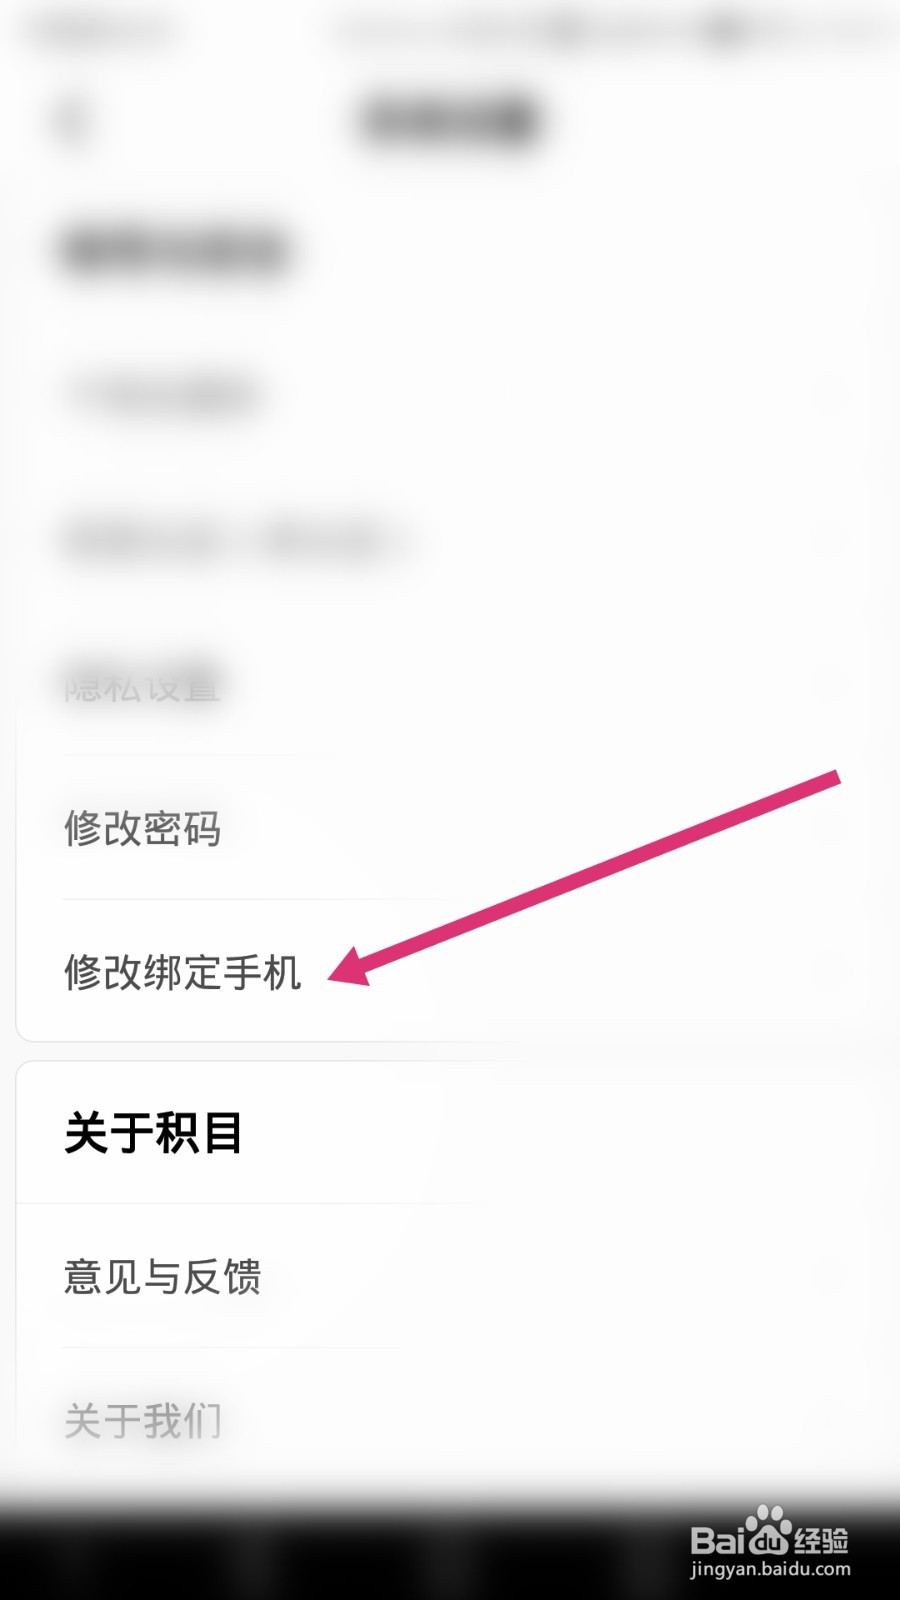Image resolution: width=900 pixels, height=1600 pixels.
Task: Tap the blurred back arrow at top-left
Action: coord(73,120)
